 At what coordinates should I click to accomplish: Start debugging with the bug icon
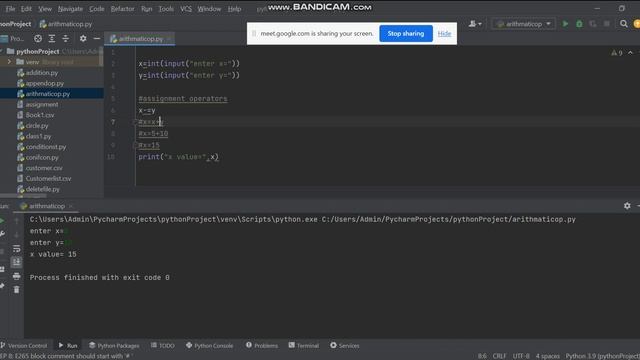coord(579,24)
